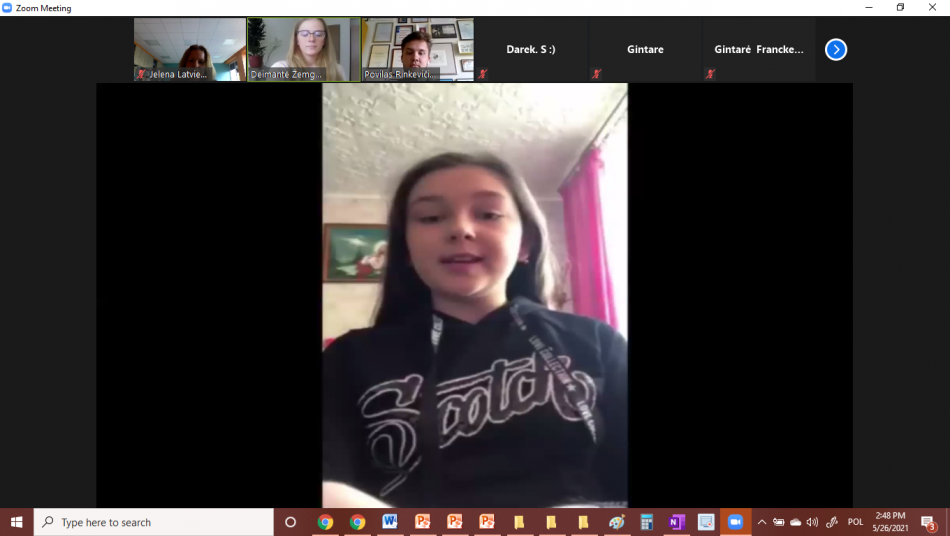950x536 pixels.
Task: Select Gintarė Francke... participant tile
Action: tap(759, 49)
